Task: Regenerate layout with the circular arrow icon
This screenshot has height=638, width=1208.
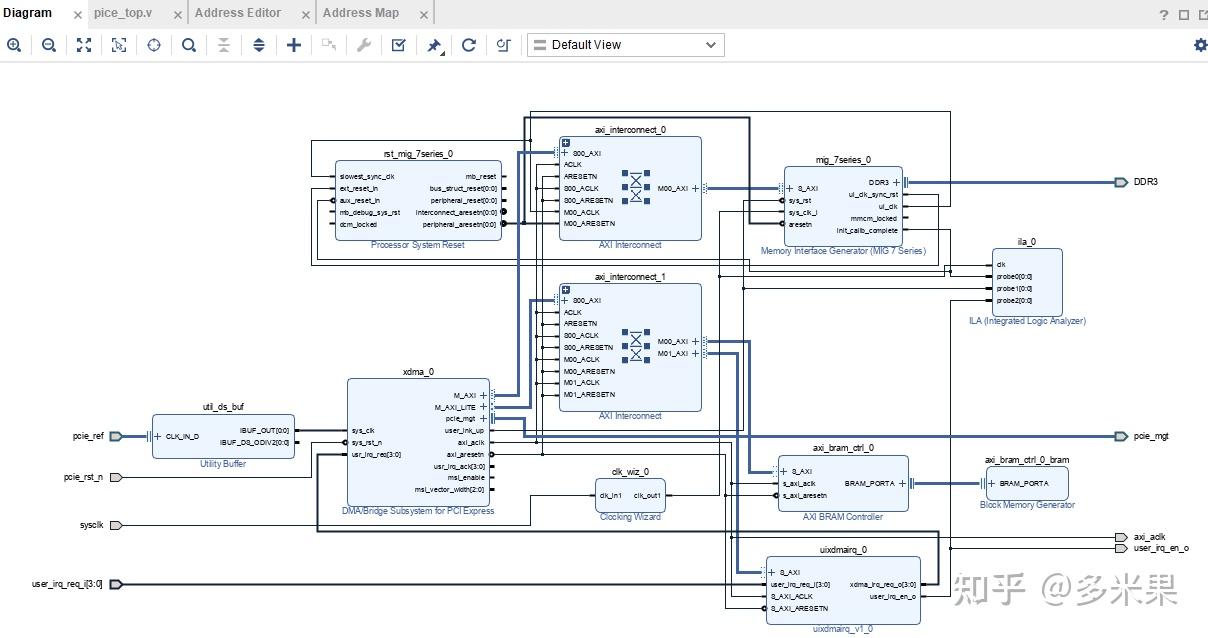Action: (x=468, y=45)
